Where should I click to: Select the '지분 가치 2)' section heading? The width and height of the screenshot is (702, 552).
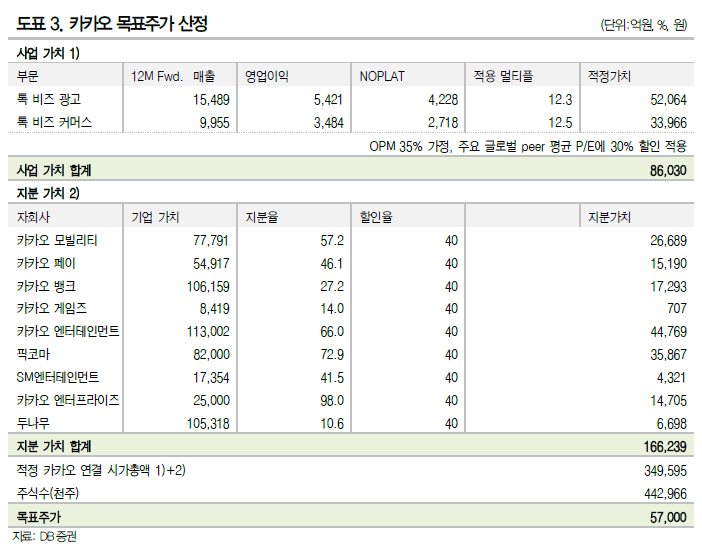click(48, 193)
